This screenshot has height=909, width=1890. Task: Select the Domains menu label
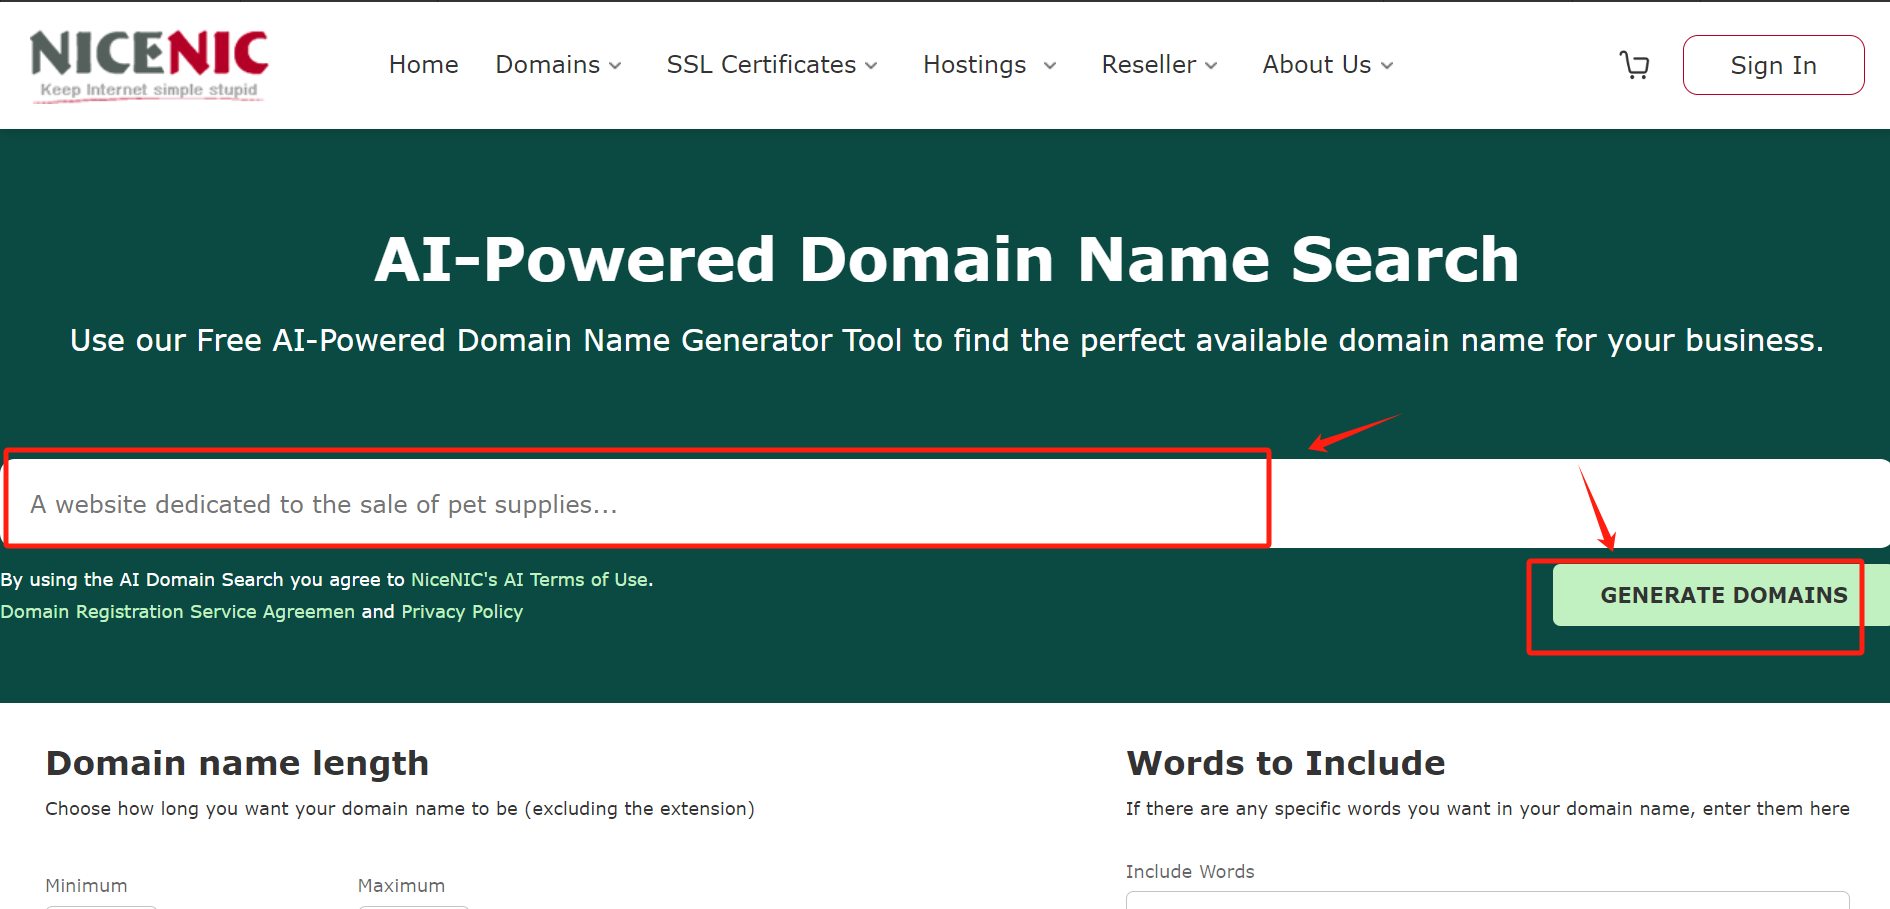[547, 65]
